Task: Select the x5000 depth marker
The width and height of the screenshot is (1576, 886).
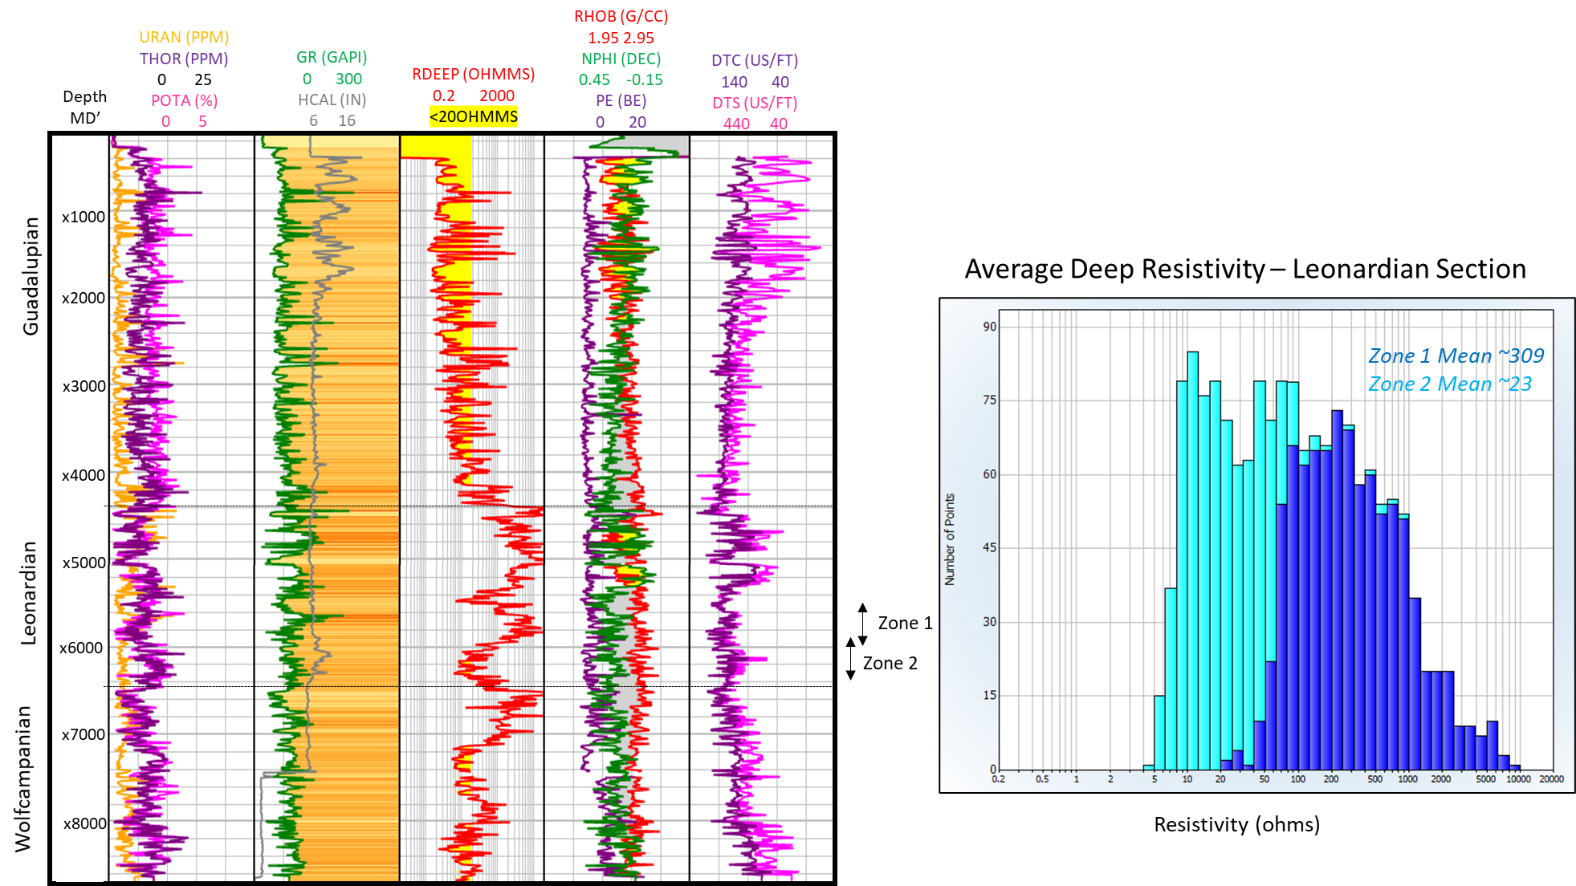Action: (84, 563)
